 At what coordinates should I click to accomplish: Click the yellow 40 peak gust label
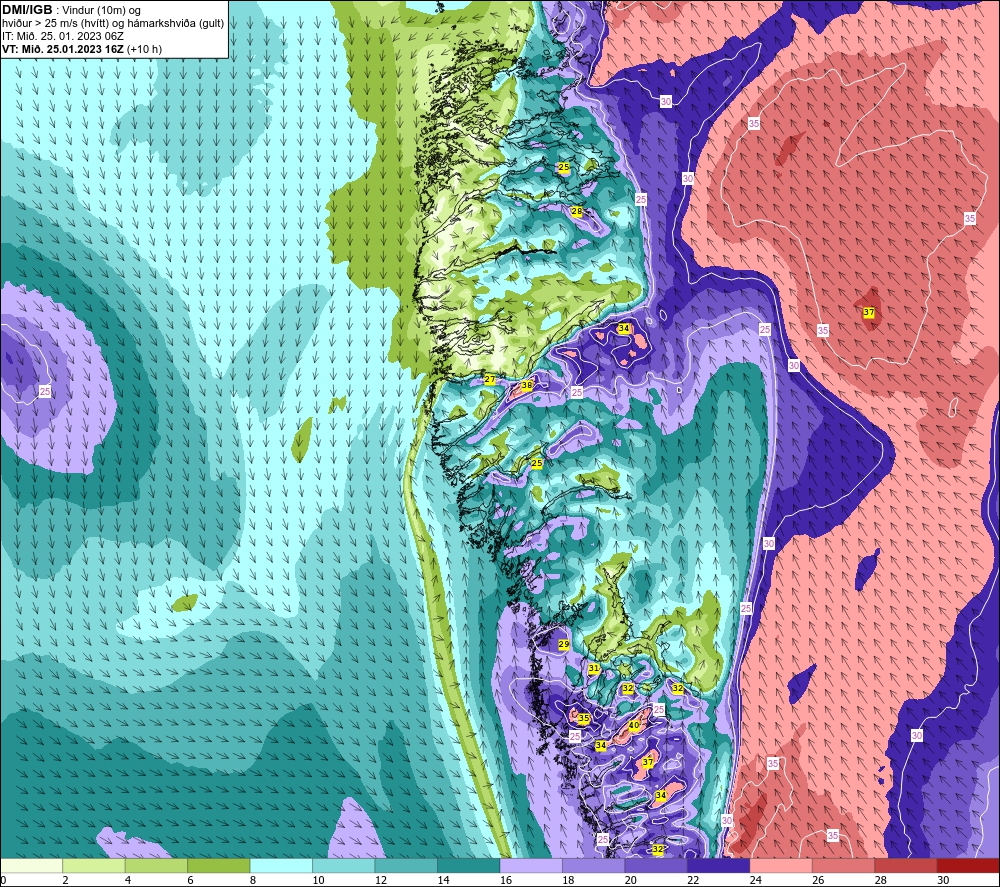coord(634,726)
